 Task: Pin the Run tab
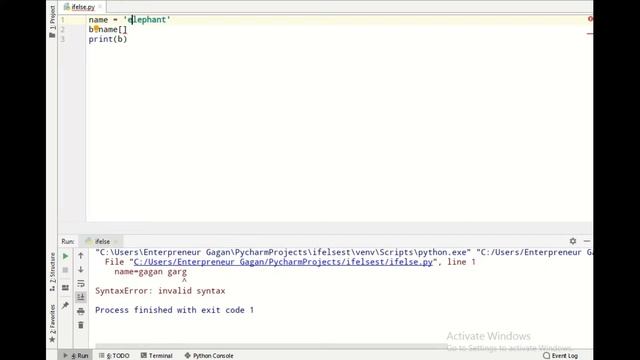tap(65, 305)
